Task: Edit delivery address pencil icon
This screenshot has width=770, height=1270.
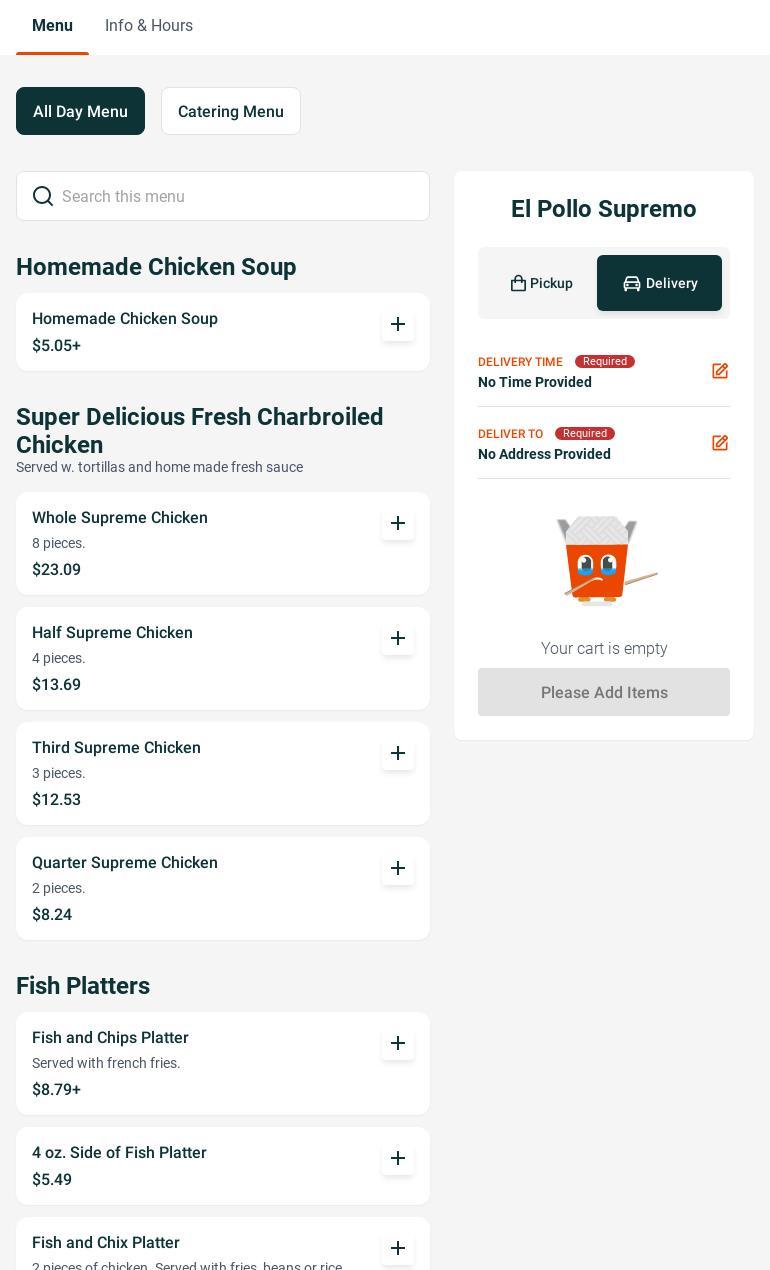Action: coord(720,443)
